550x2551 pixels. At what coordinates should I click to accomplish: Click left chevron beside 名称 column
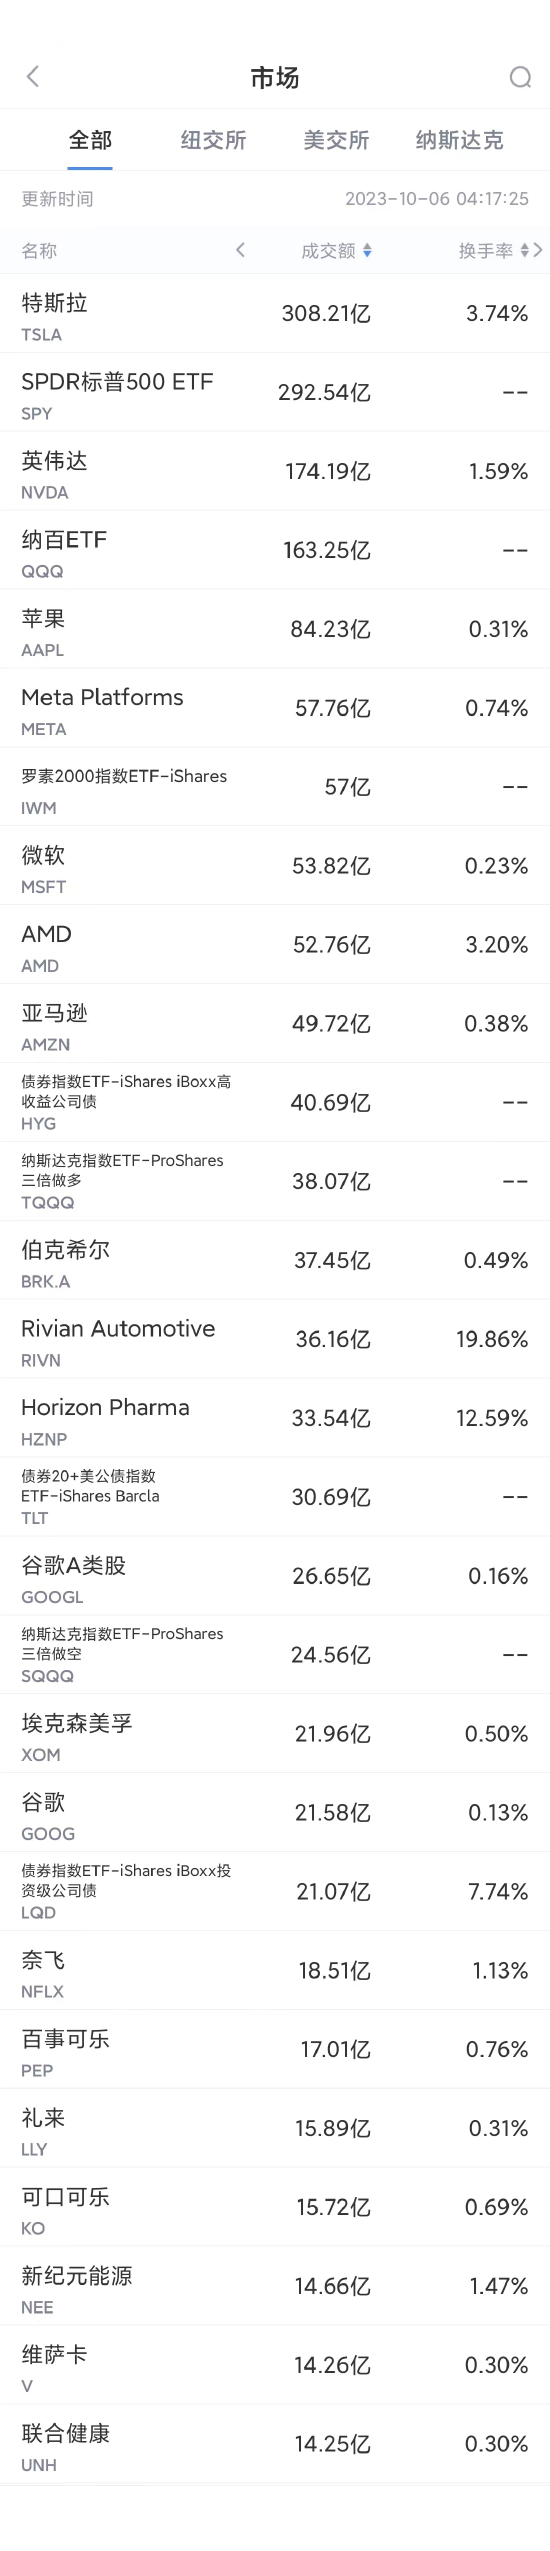(x=240, y=250)
